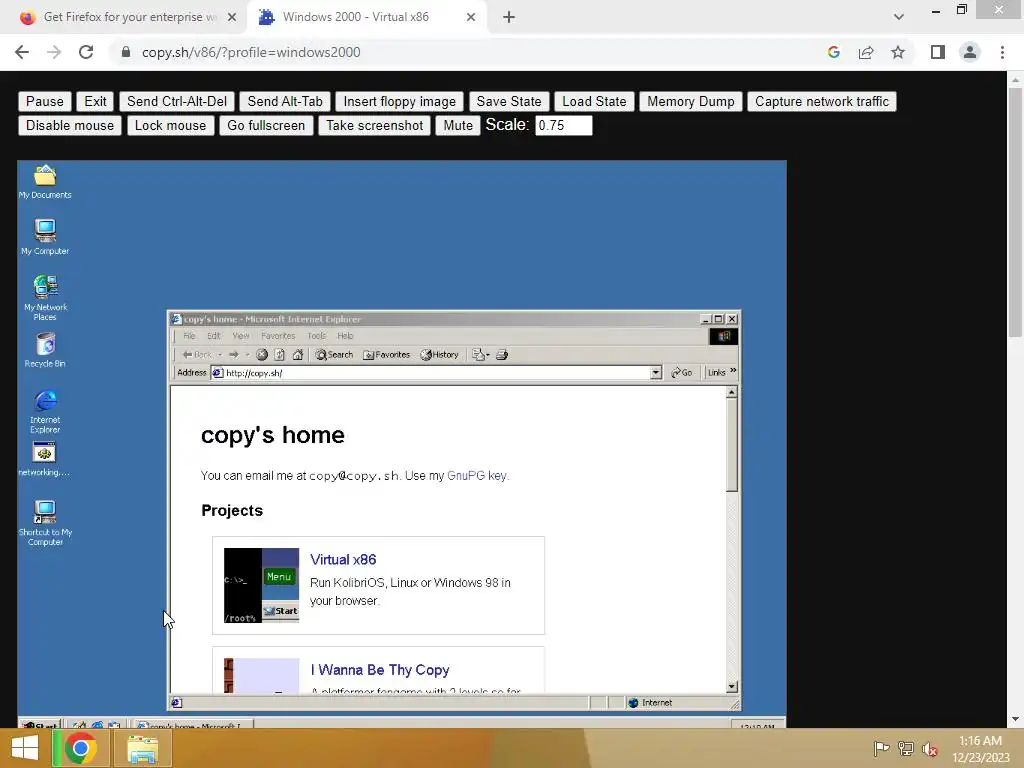Click the Scale input field
This screenshot has width=1024, height=768.
click(x=564, y=125)
